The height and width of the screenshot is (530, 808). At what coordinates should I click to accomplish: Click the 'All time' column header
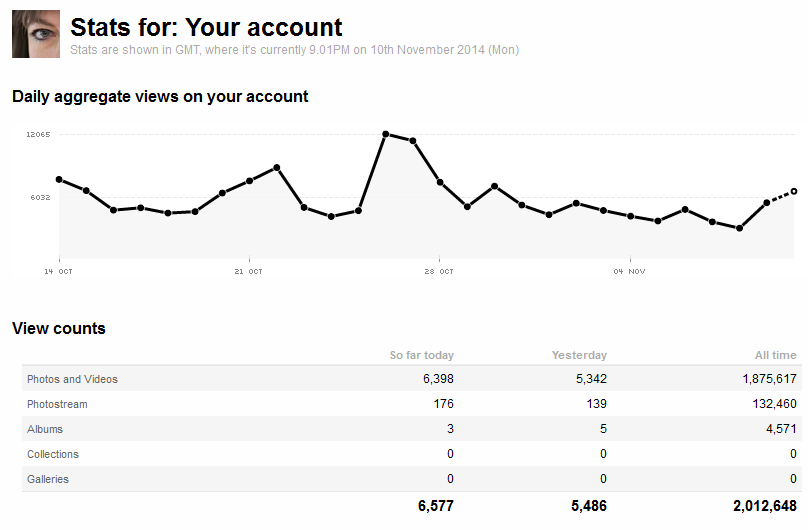point(776,355)
